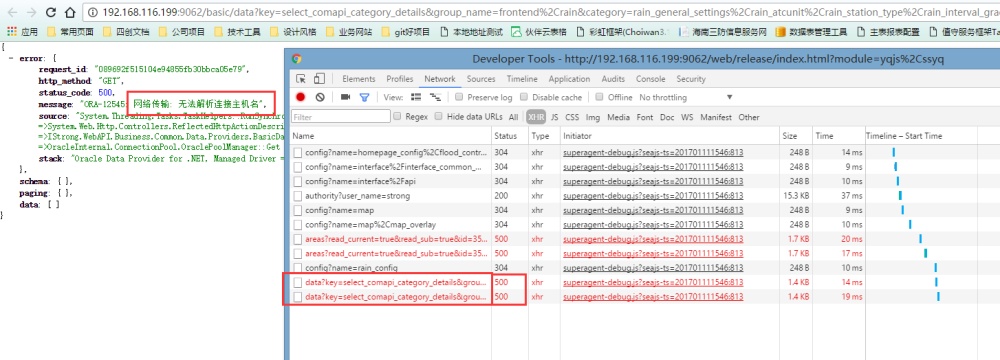Open initiator link for authority?user_name=strong request
Screen dimensions: 1000x360
(653, 195)
